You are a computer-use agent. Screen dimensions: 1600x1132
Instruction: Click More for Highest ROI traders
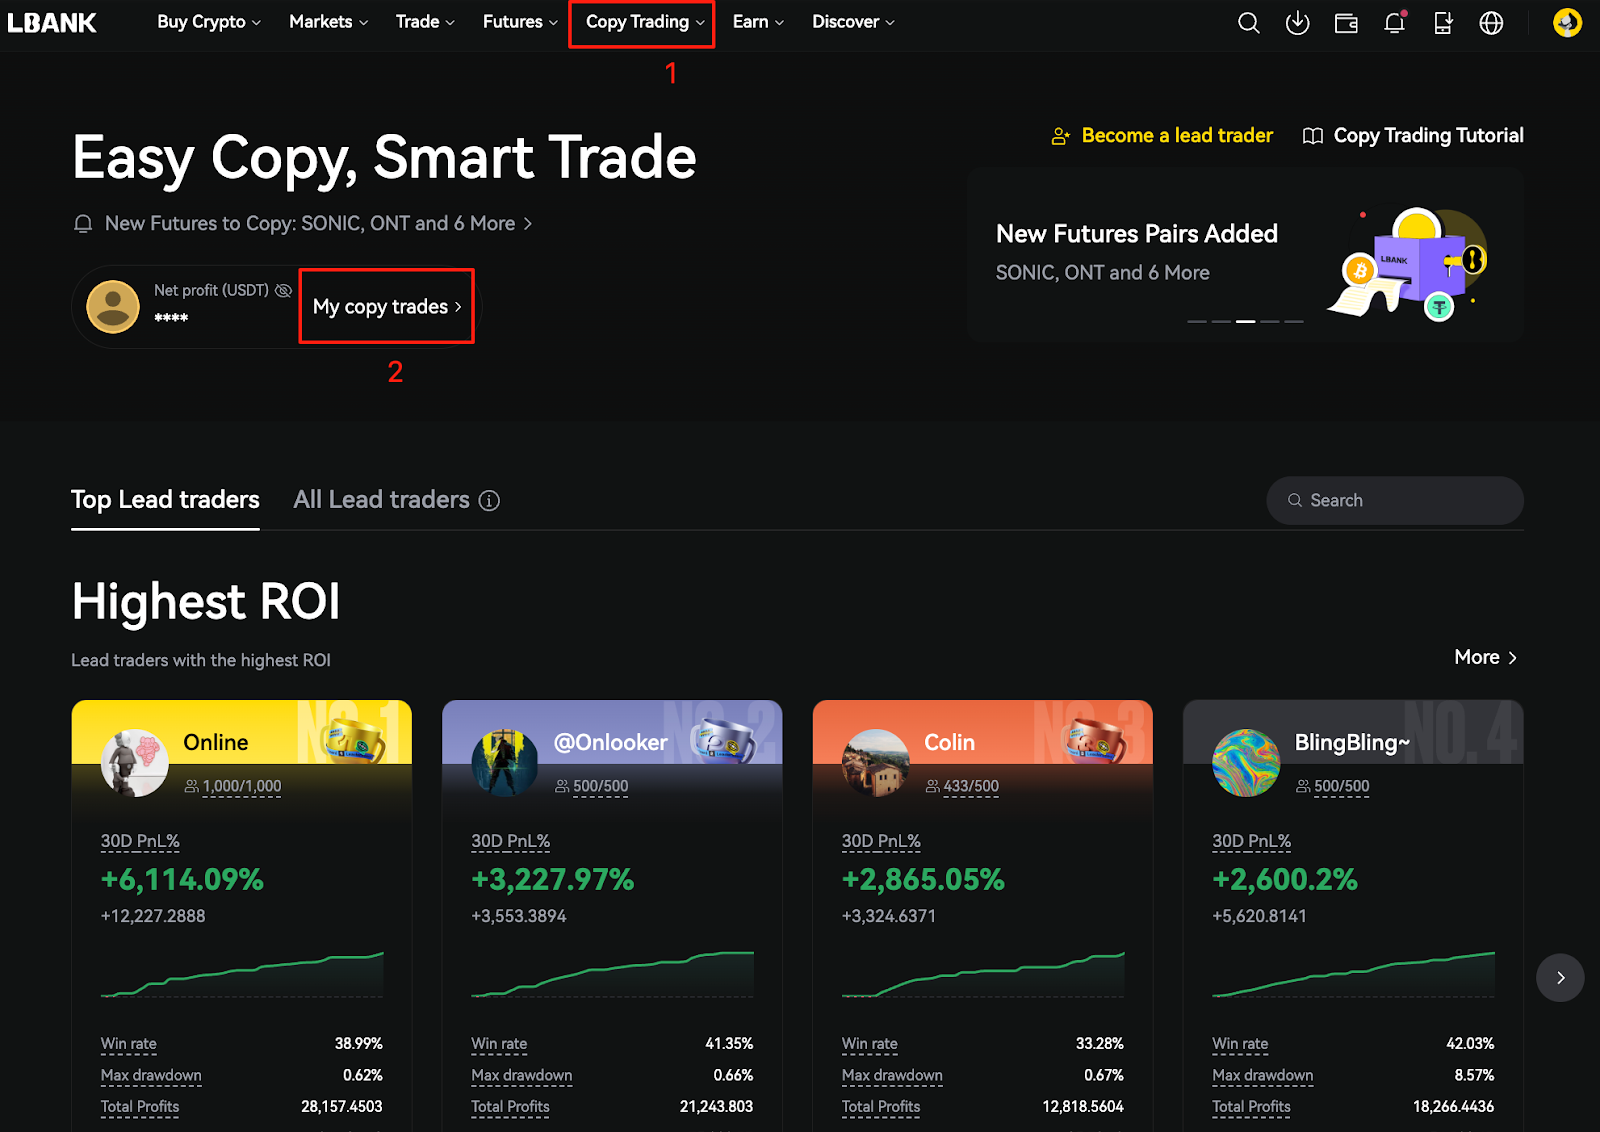coord(1486,658)
